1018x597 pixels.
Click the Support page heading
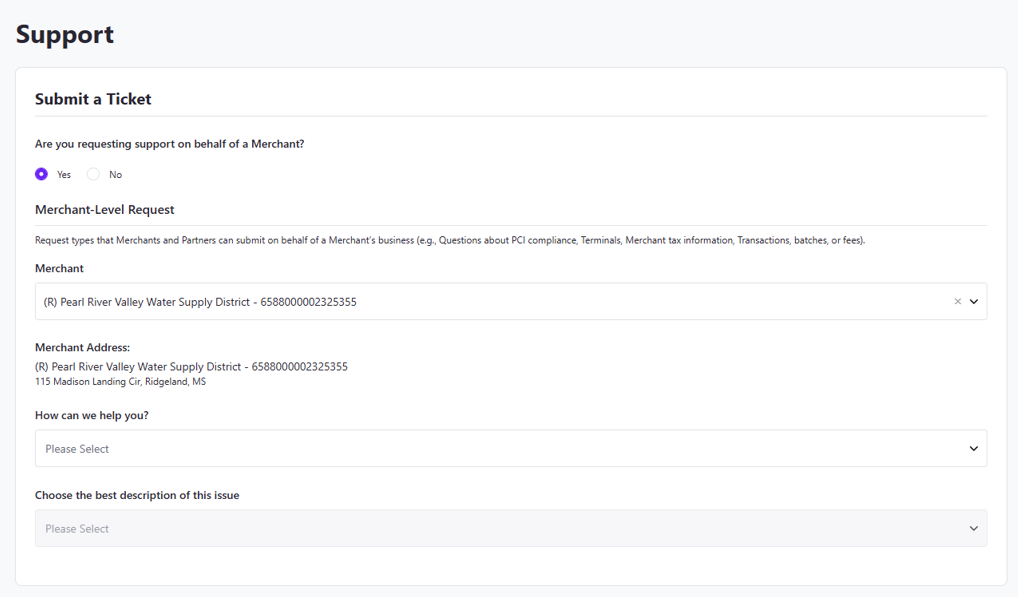65,34
